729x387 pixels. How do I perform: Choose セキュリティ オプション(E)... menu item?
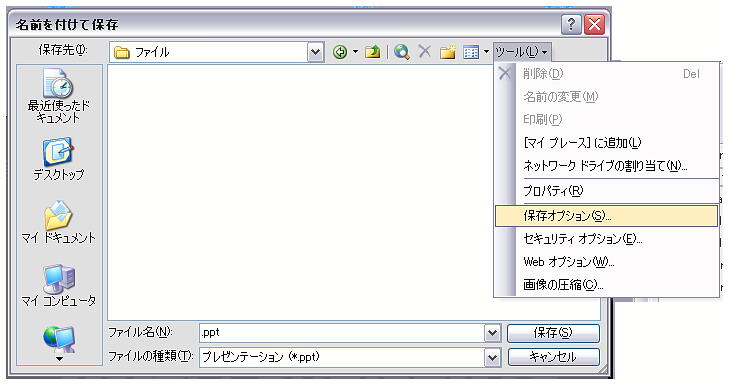pos(607,239)
